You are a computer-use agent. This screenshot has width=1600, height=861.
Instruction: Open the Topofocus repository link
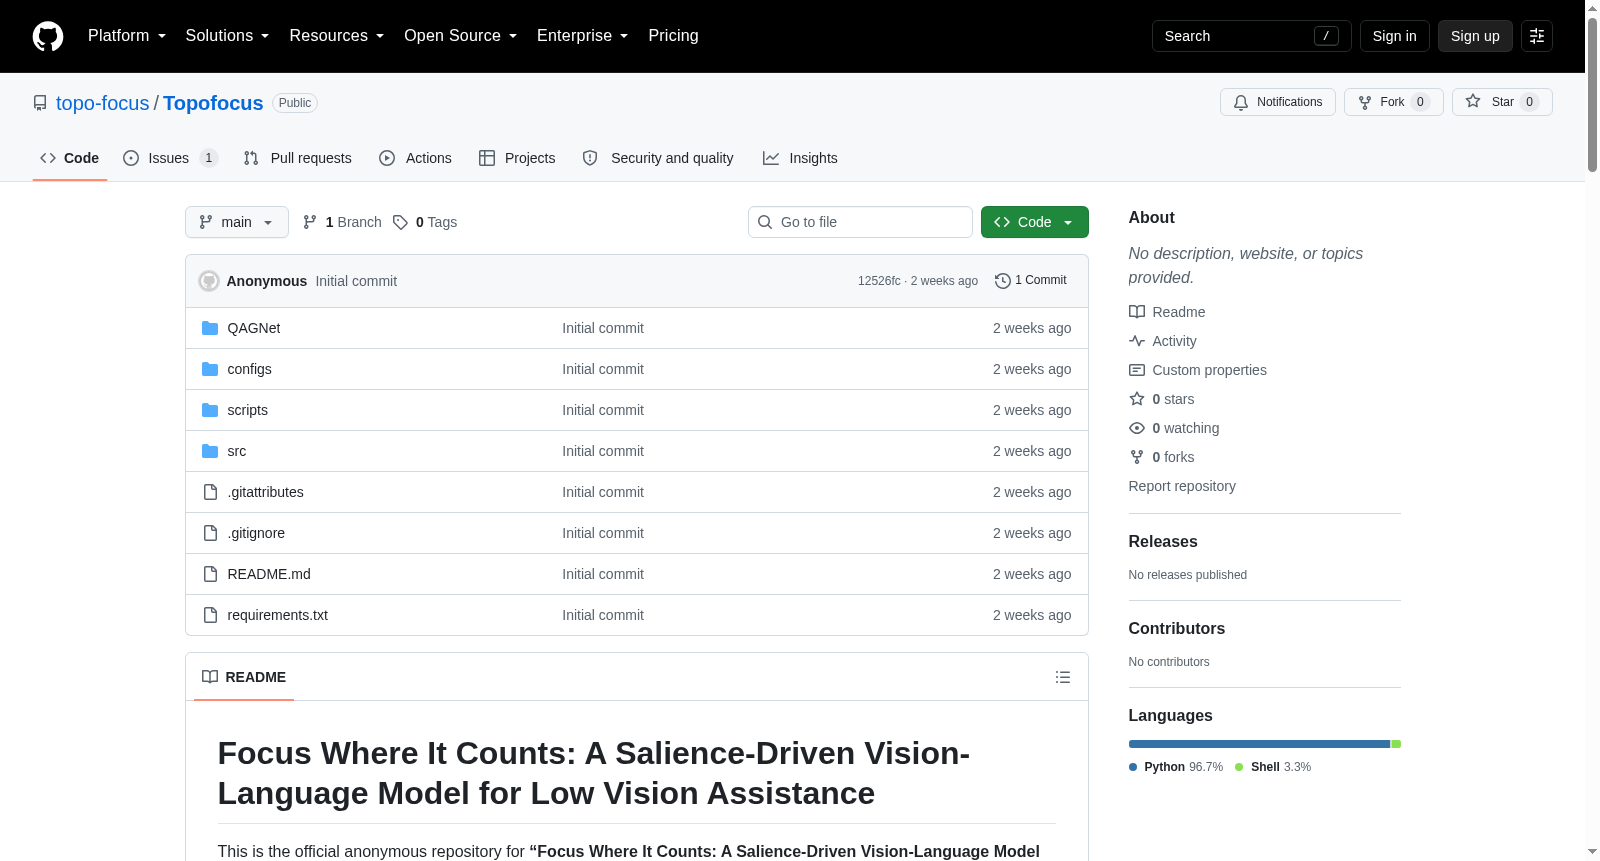[213, 103]
